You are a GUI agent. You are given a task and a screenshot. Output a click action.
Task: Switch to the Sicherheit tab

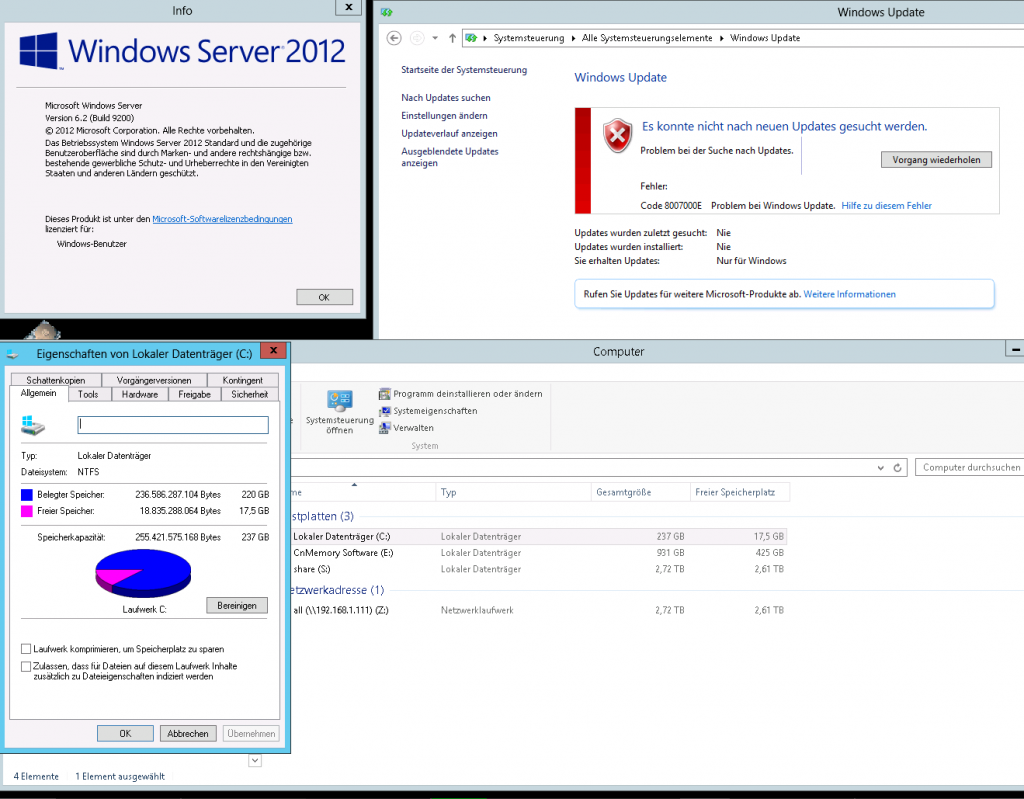tap(249, 395)
